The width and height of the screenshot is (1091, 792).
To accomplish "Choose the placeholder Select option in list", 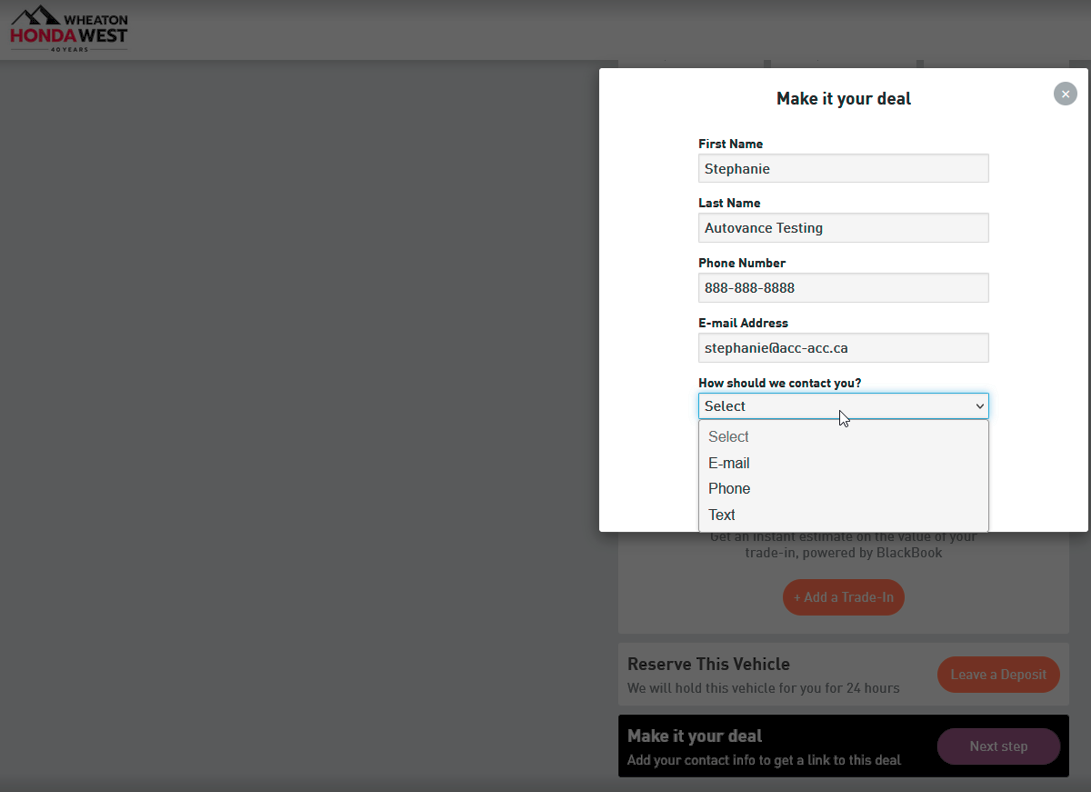I will click(843, 437).
